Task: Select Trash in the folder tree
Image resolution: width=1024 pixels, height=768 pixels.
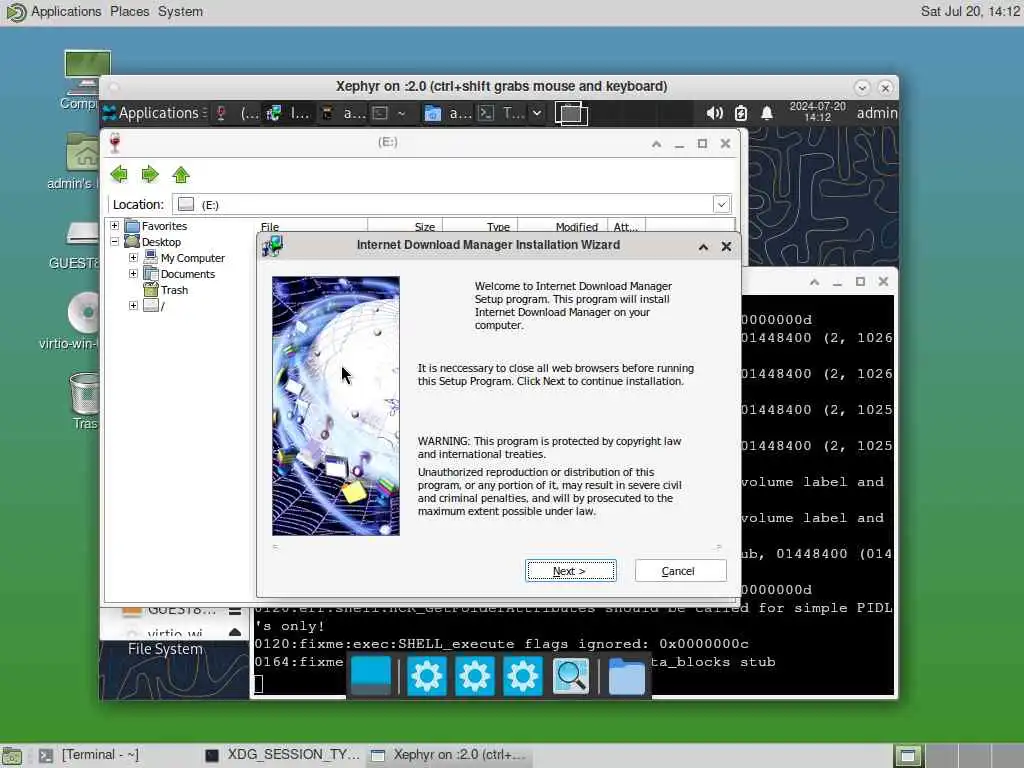Action: coord(174,290)
